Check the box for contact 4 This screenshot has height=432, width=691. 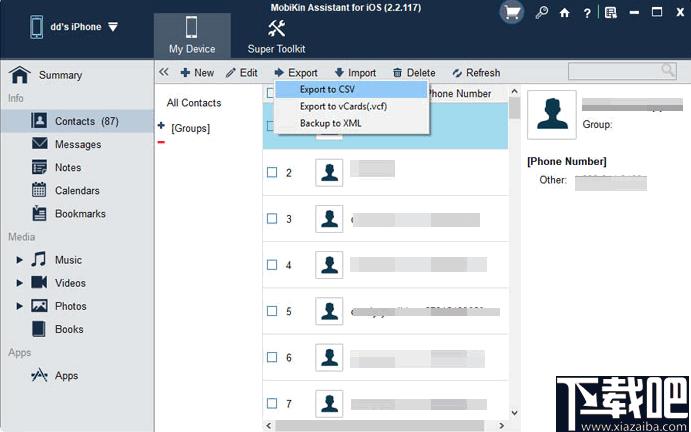[x=272, y=265]
